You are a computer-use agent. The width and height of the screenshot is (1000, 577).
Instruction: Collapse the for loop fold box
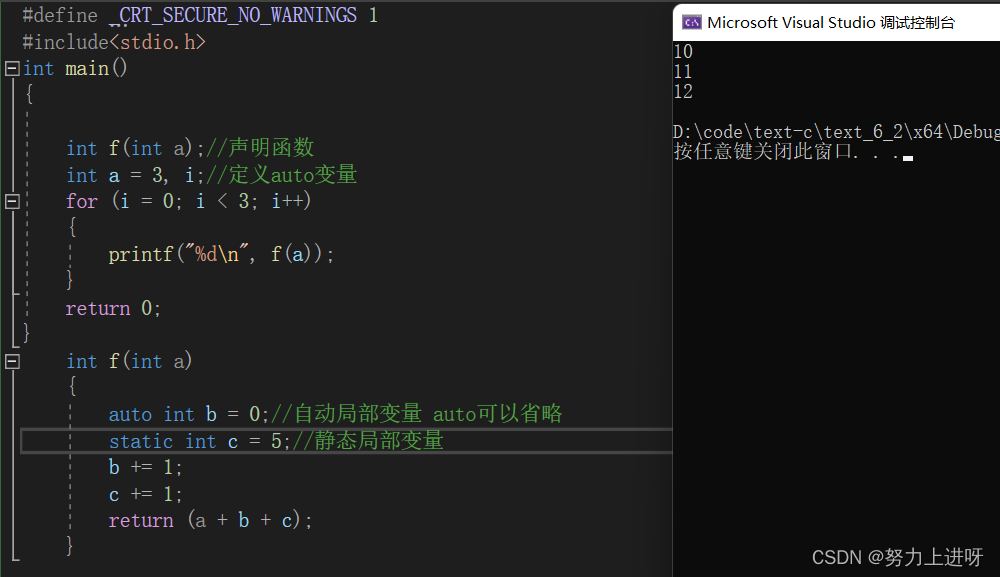[12, 201]
